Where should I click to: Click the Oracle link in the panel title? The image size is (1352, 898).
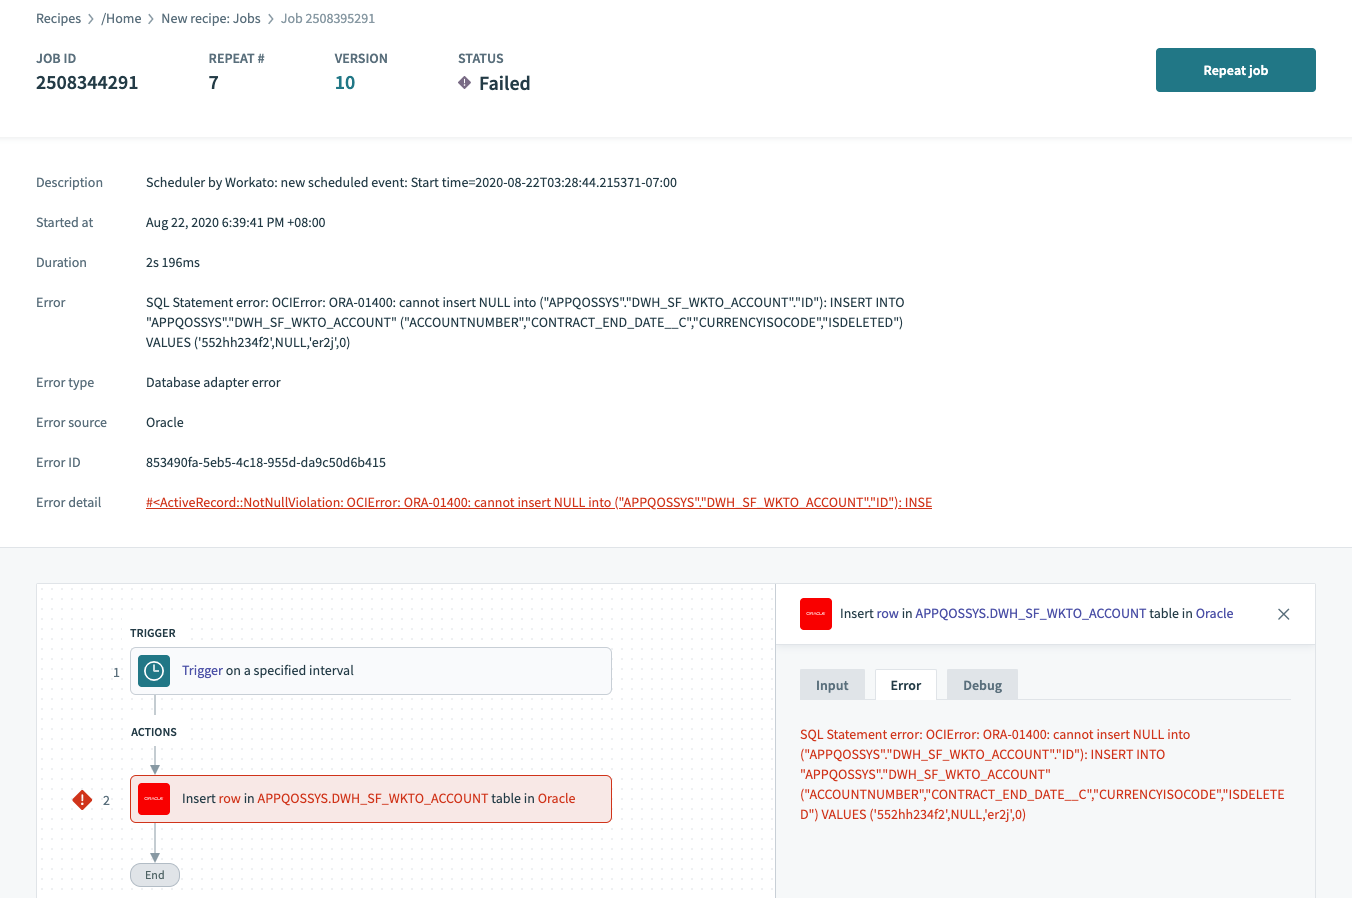1214,614
